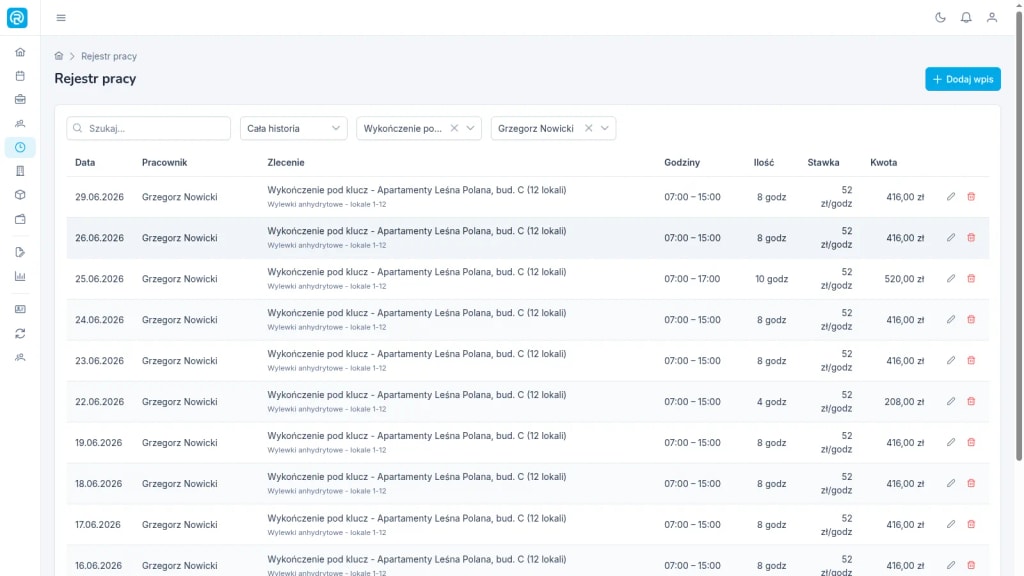Delete the 25.06.2026 entry
1024x576 pixels.
971,279
